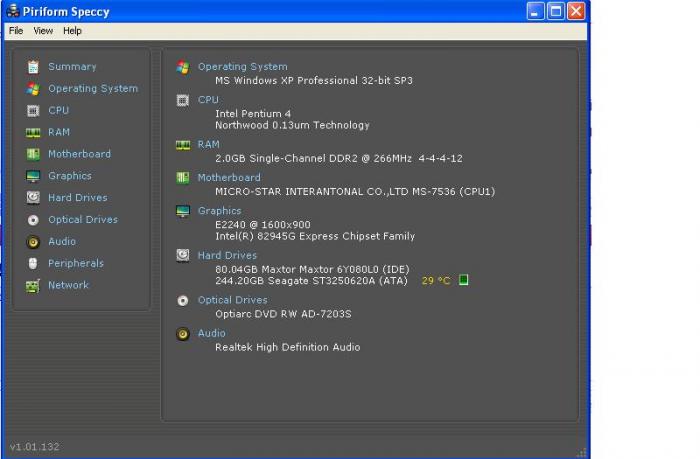Click the '2.0GB Single-Channel DDR2' RAM line

339,159
